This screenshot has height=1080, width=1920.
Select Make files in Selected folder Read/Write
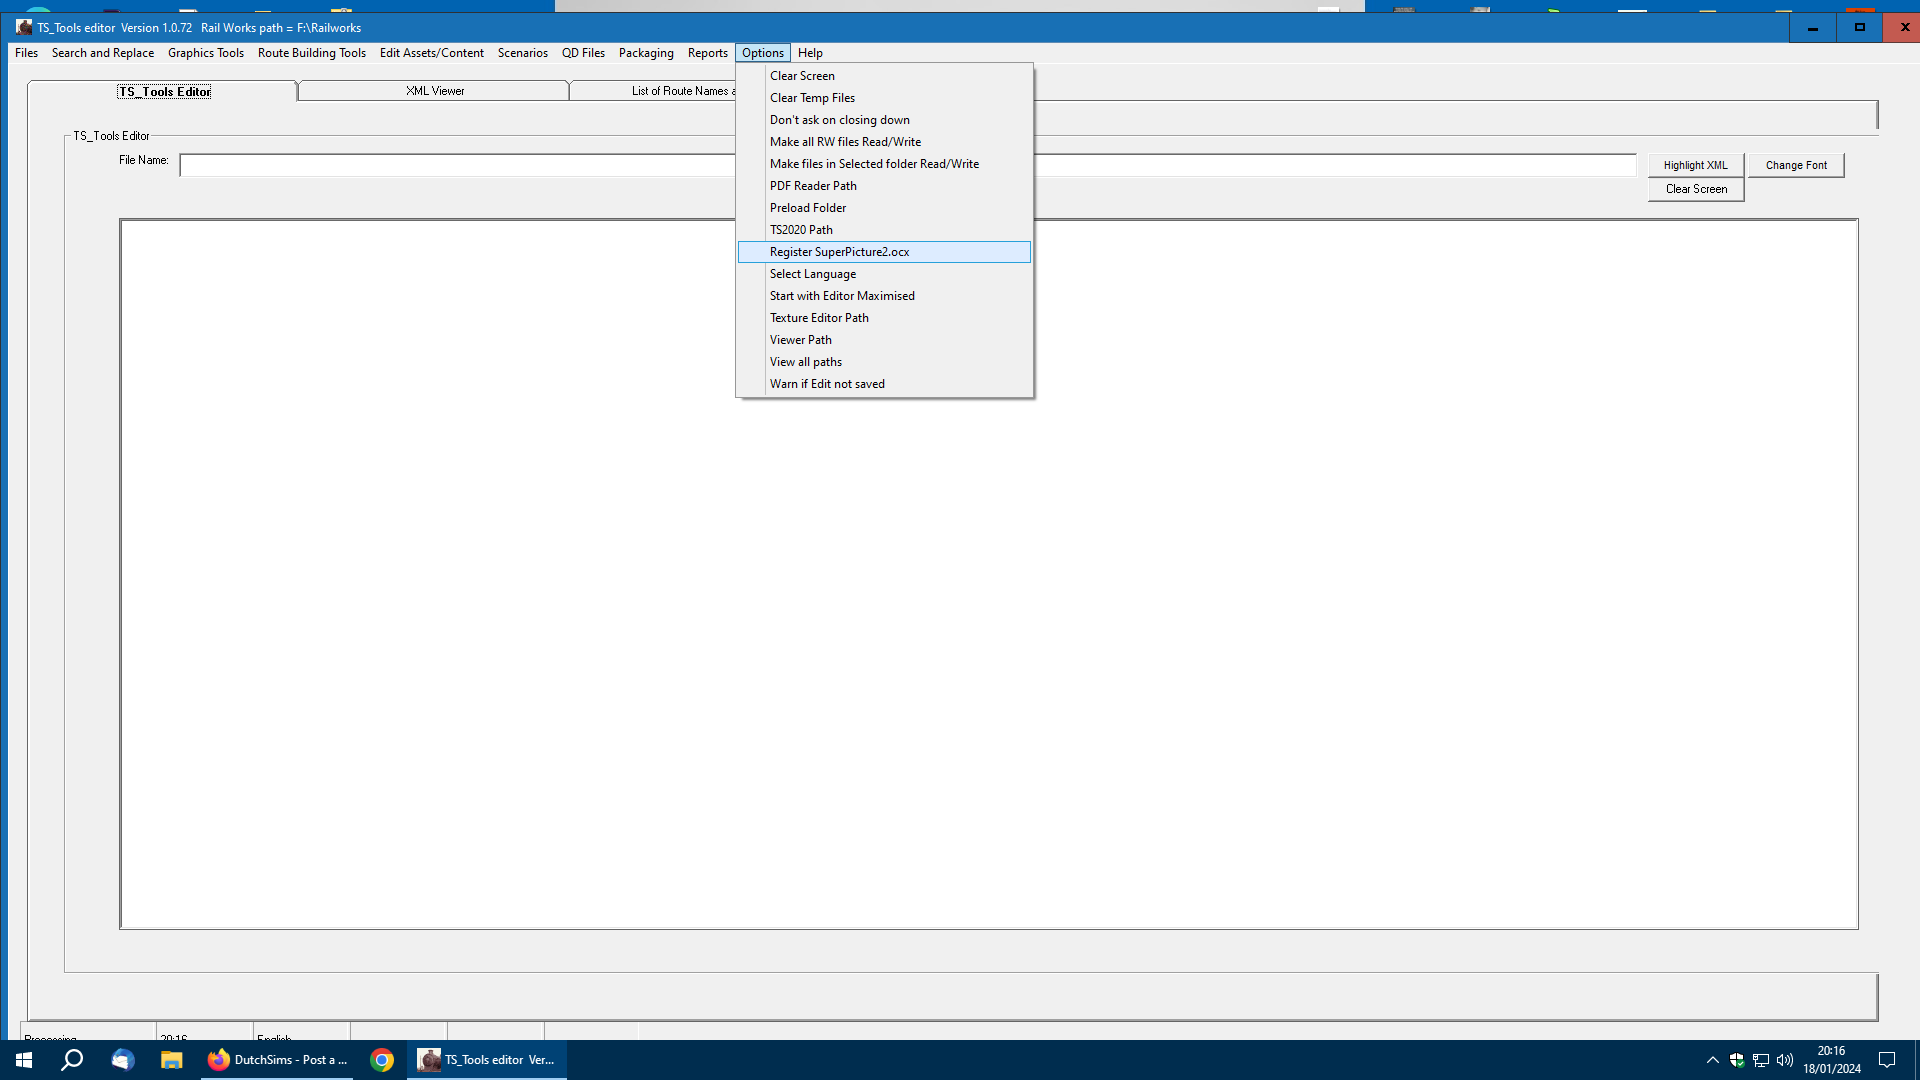[x=884, y=164]
